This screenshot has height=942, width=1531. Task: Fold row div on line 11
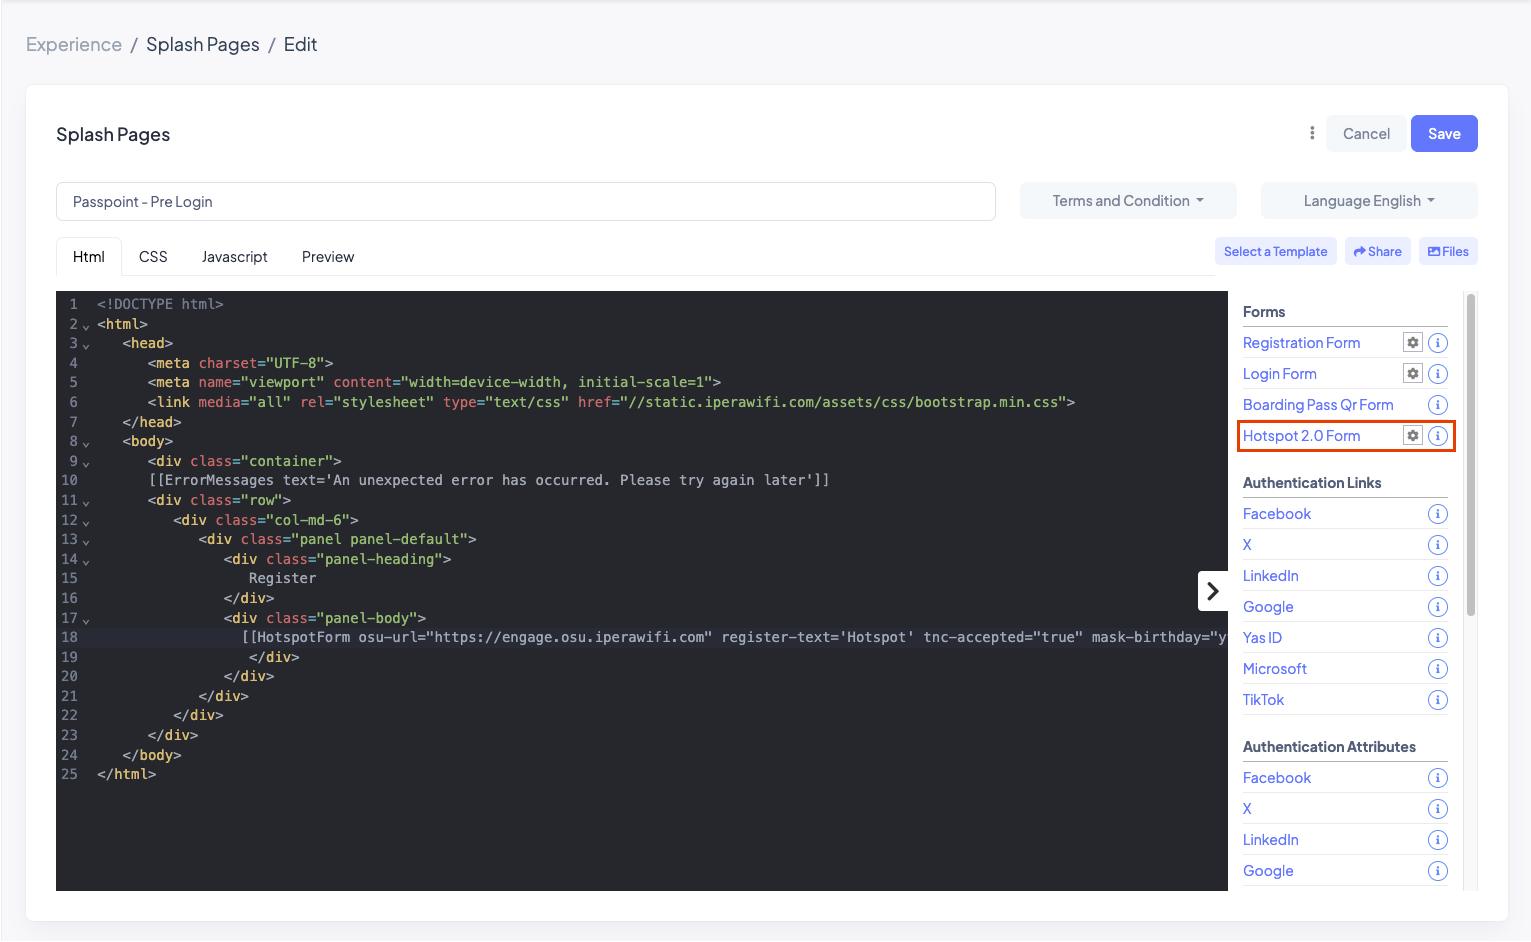tap(86, 502)
